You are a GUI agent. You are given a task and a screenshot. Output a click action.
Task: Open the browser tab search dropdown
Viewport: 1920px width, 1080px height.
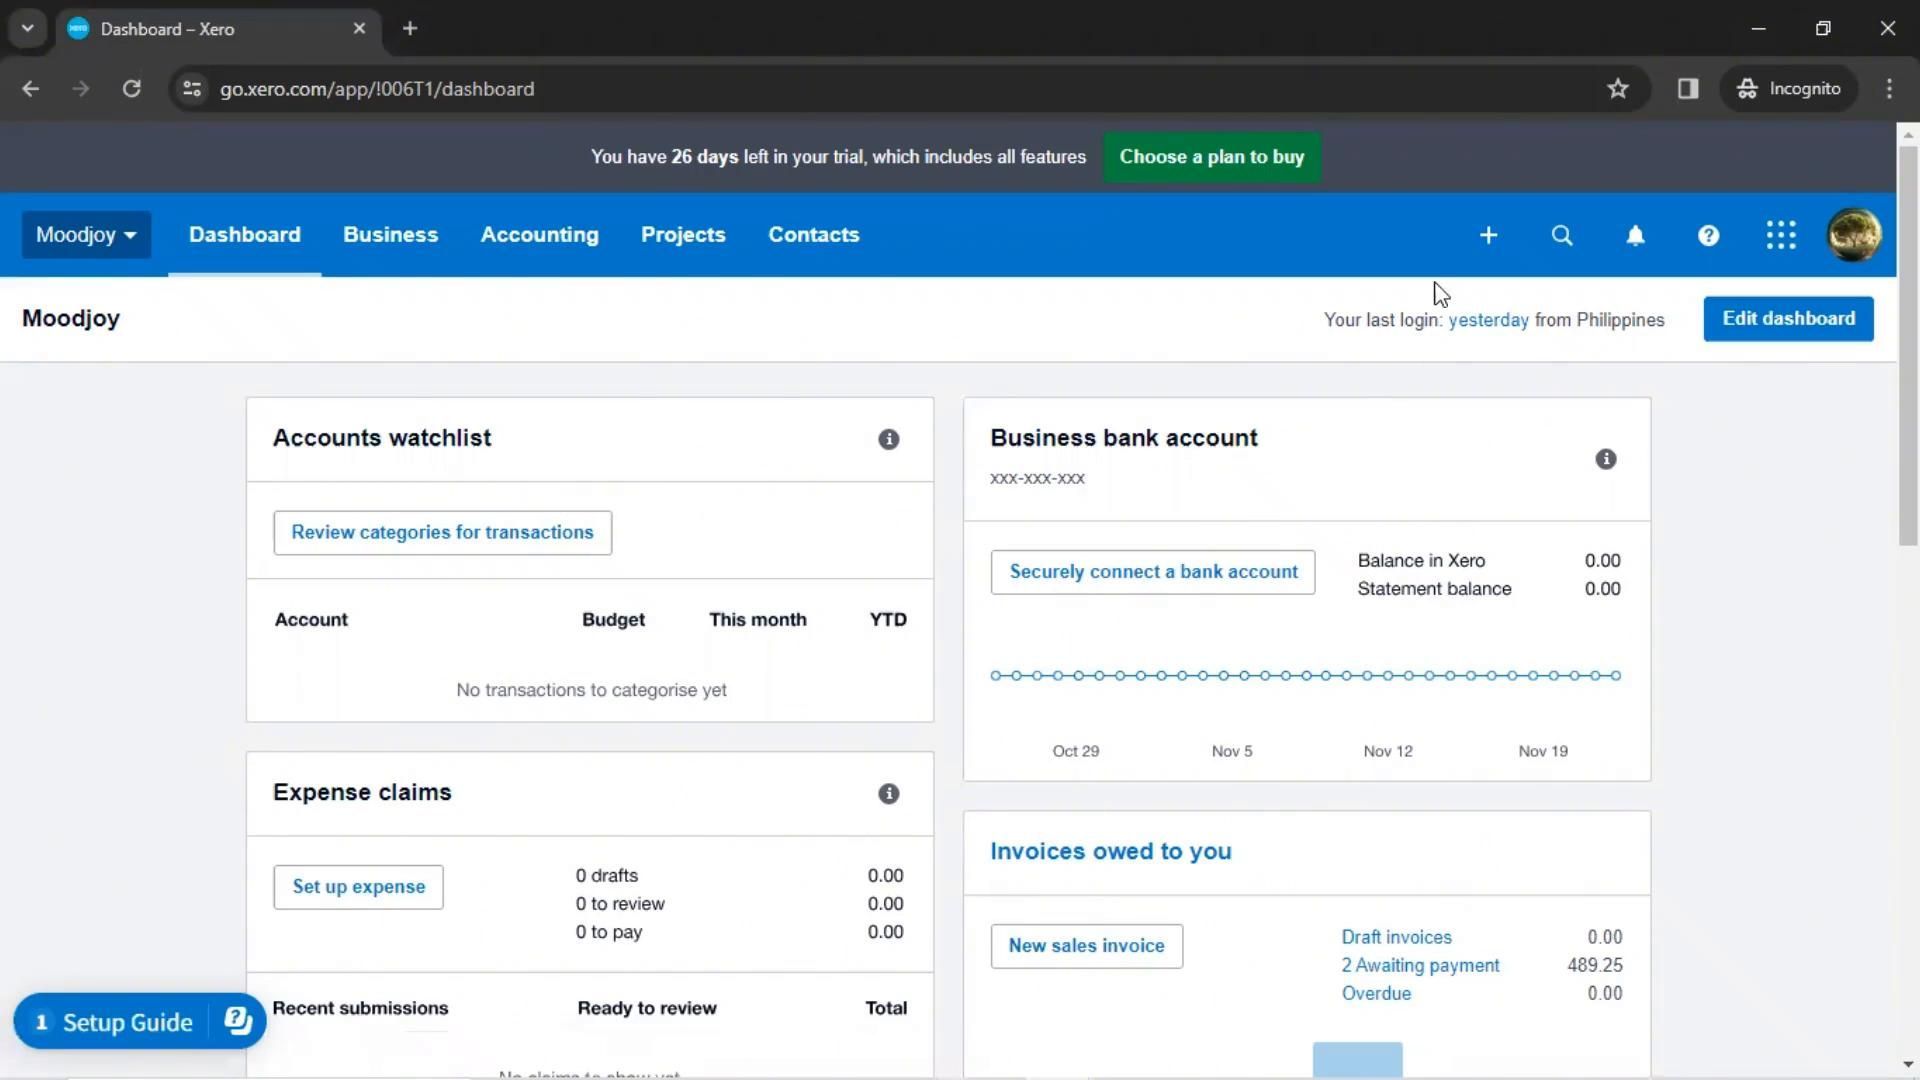pyautogui.click(x=28, y=28)
